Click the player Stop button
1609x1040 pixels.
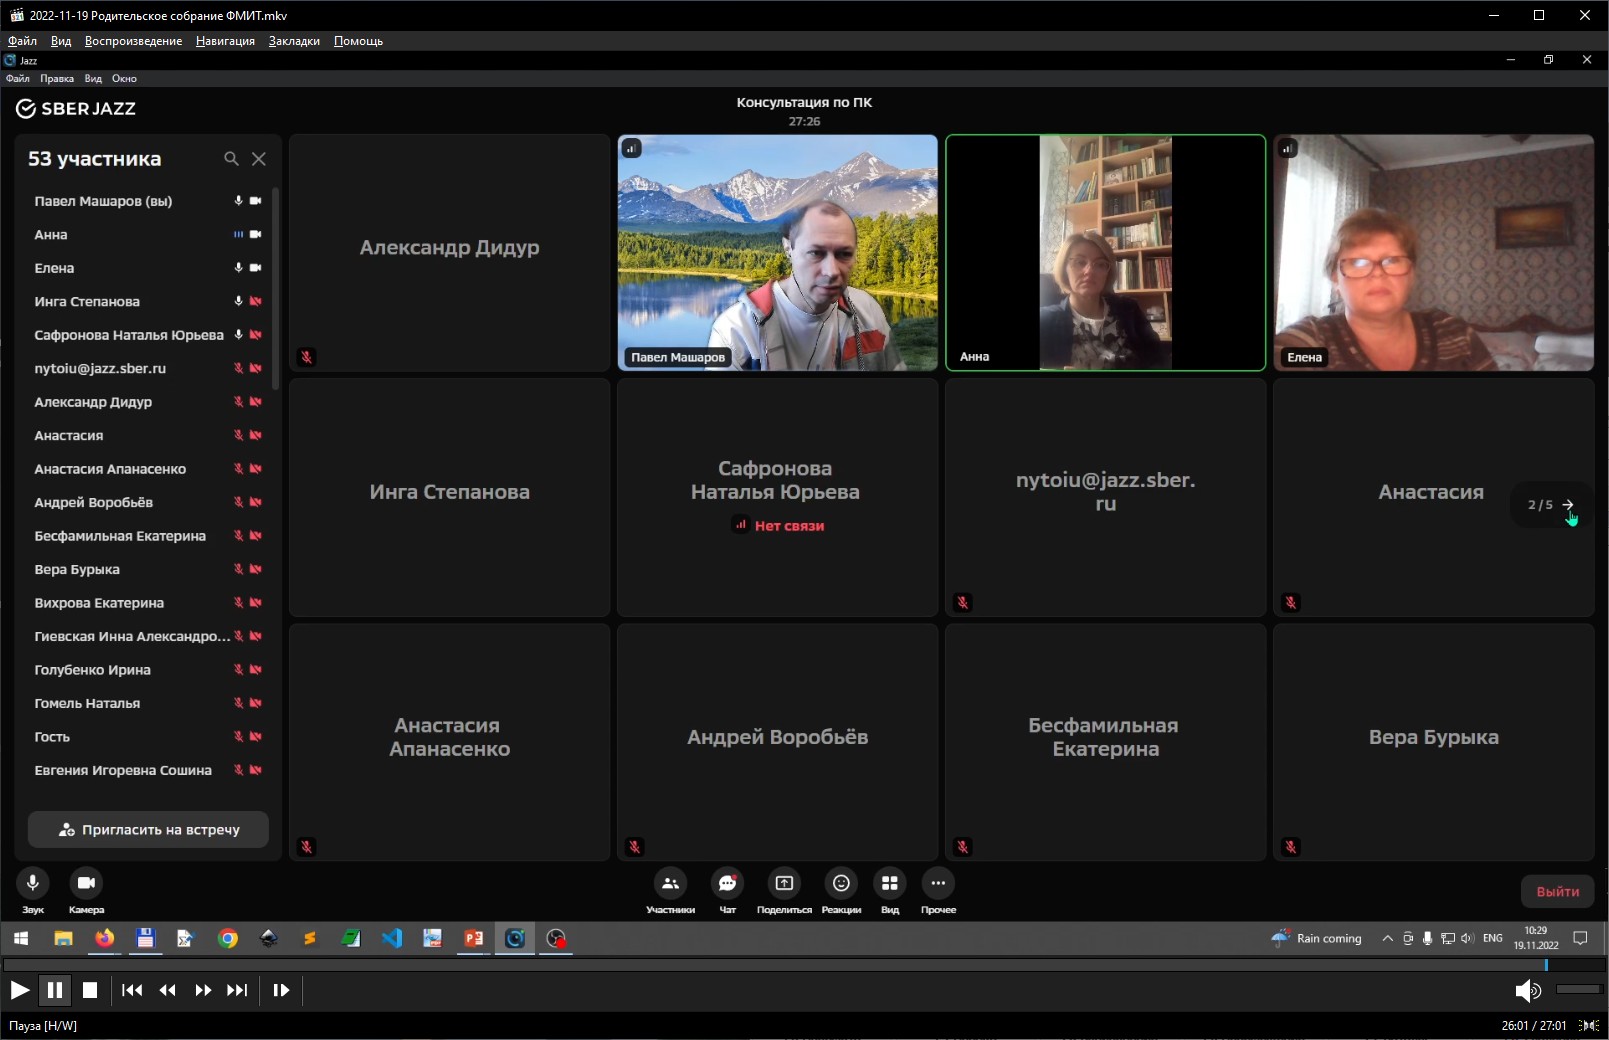[90, 990]
